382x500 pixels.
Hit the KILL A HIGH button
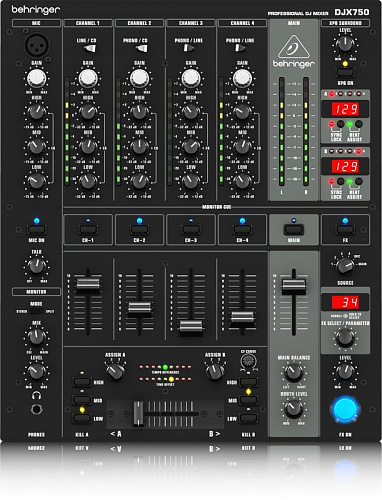click(82, 382)
